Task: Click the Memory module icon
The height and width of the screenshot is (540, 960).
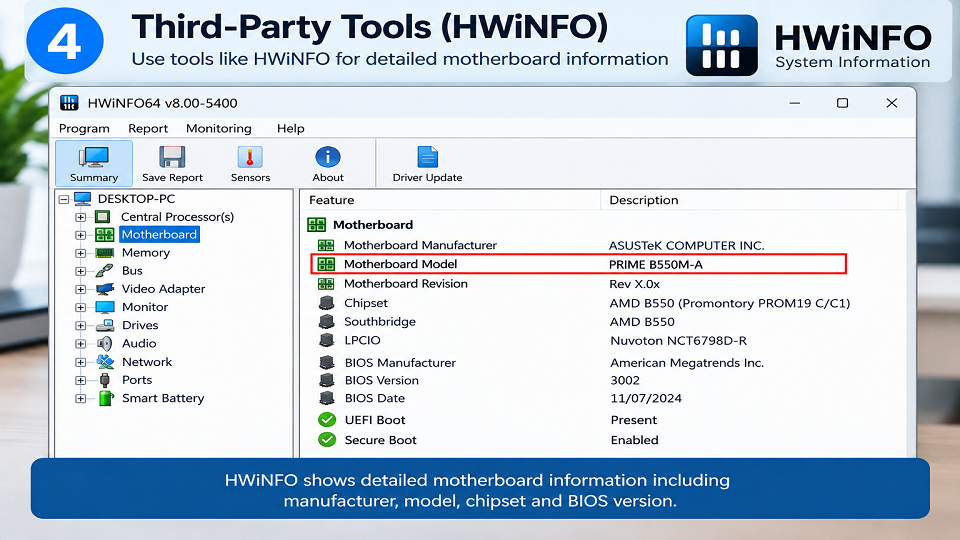Action: pyautogui.click(x=105, y=253)
